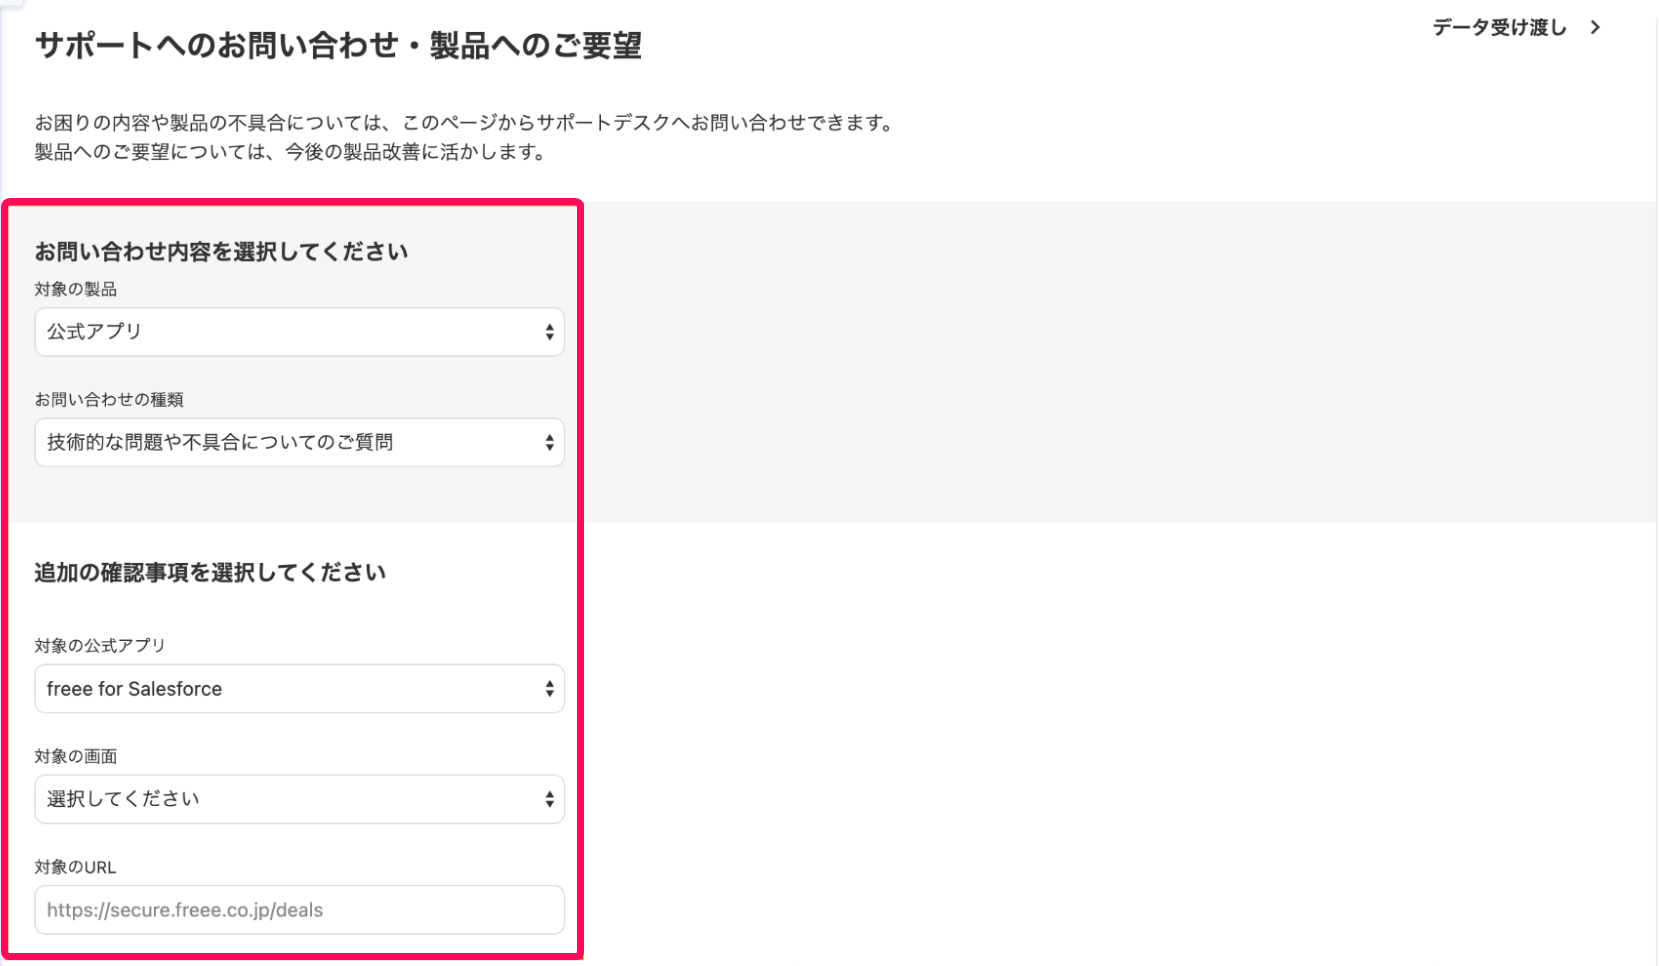
Task: Open the お問い合わせの種類 dropdown
Action: click(299, 442)
